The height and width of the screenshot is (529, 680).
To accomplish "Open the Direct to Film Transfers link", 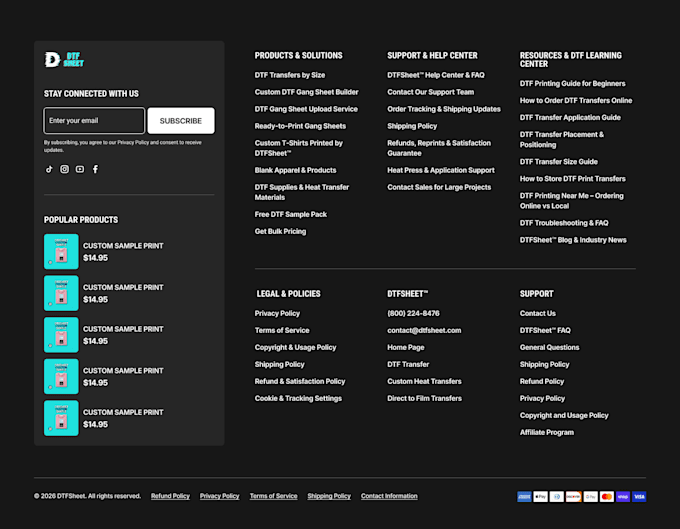I will 424,398.
